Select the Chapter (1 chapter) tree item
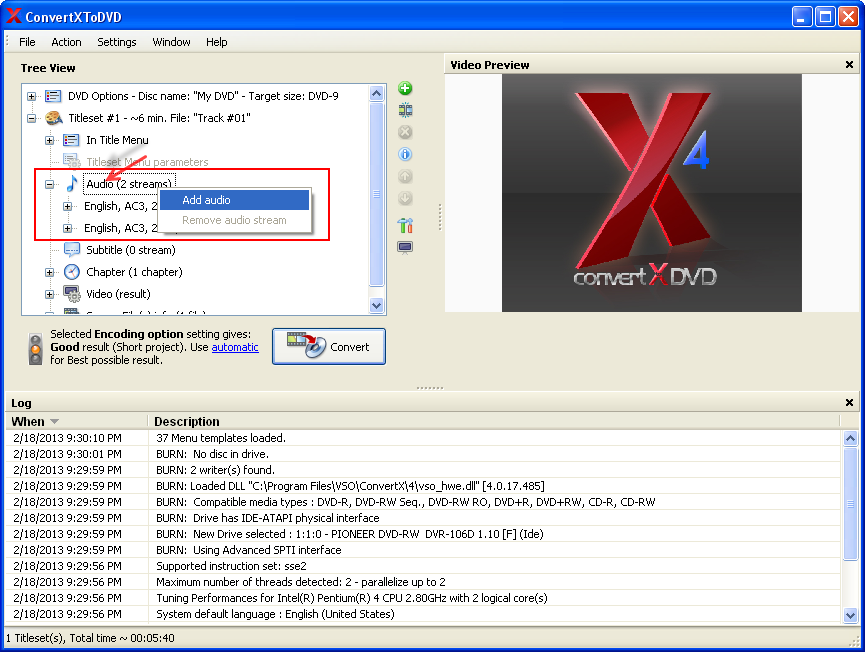This screenshot has width=865, height=652. (134, 272)
